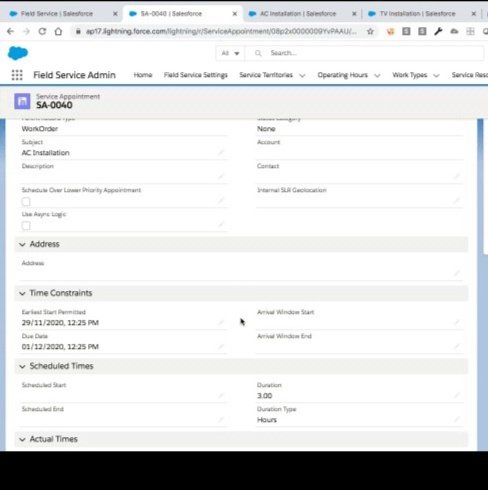Edit the Duration Type pencil icon
This screenshot has width=488, height=490.
[x=457, y=419]
